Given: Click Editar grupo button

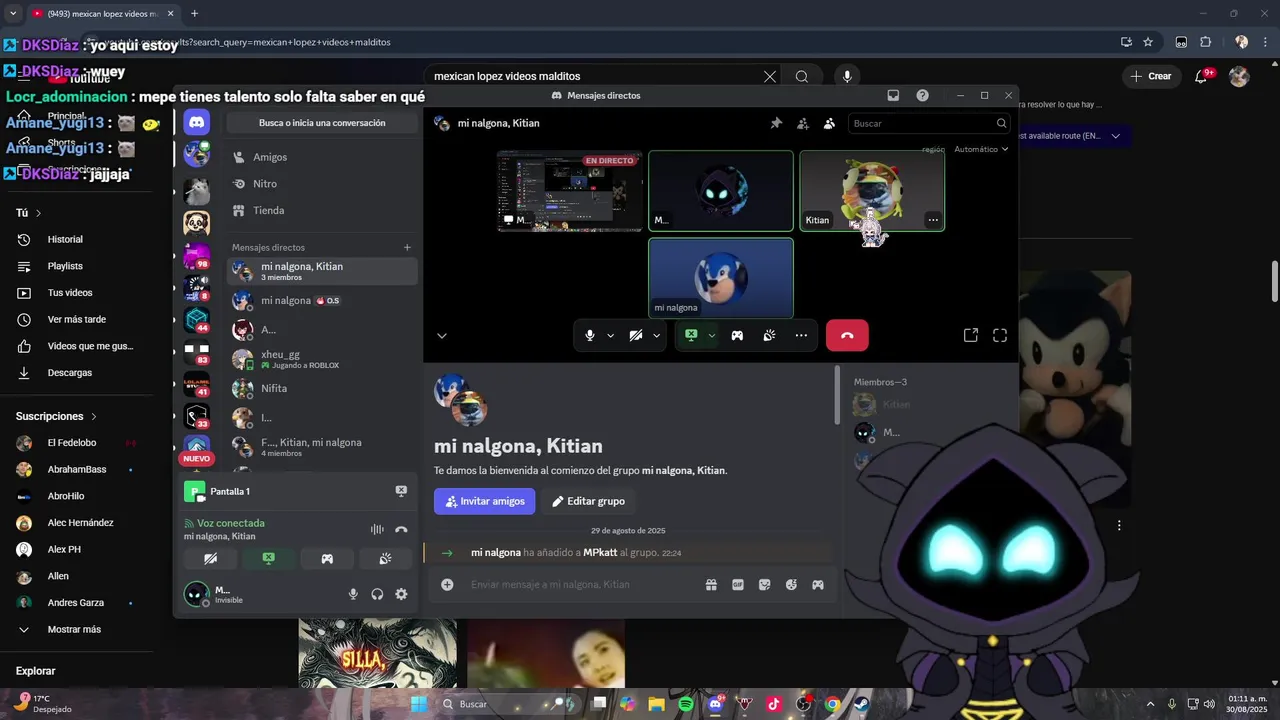Looking at the screenshot, I should tap(588, 501).
